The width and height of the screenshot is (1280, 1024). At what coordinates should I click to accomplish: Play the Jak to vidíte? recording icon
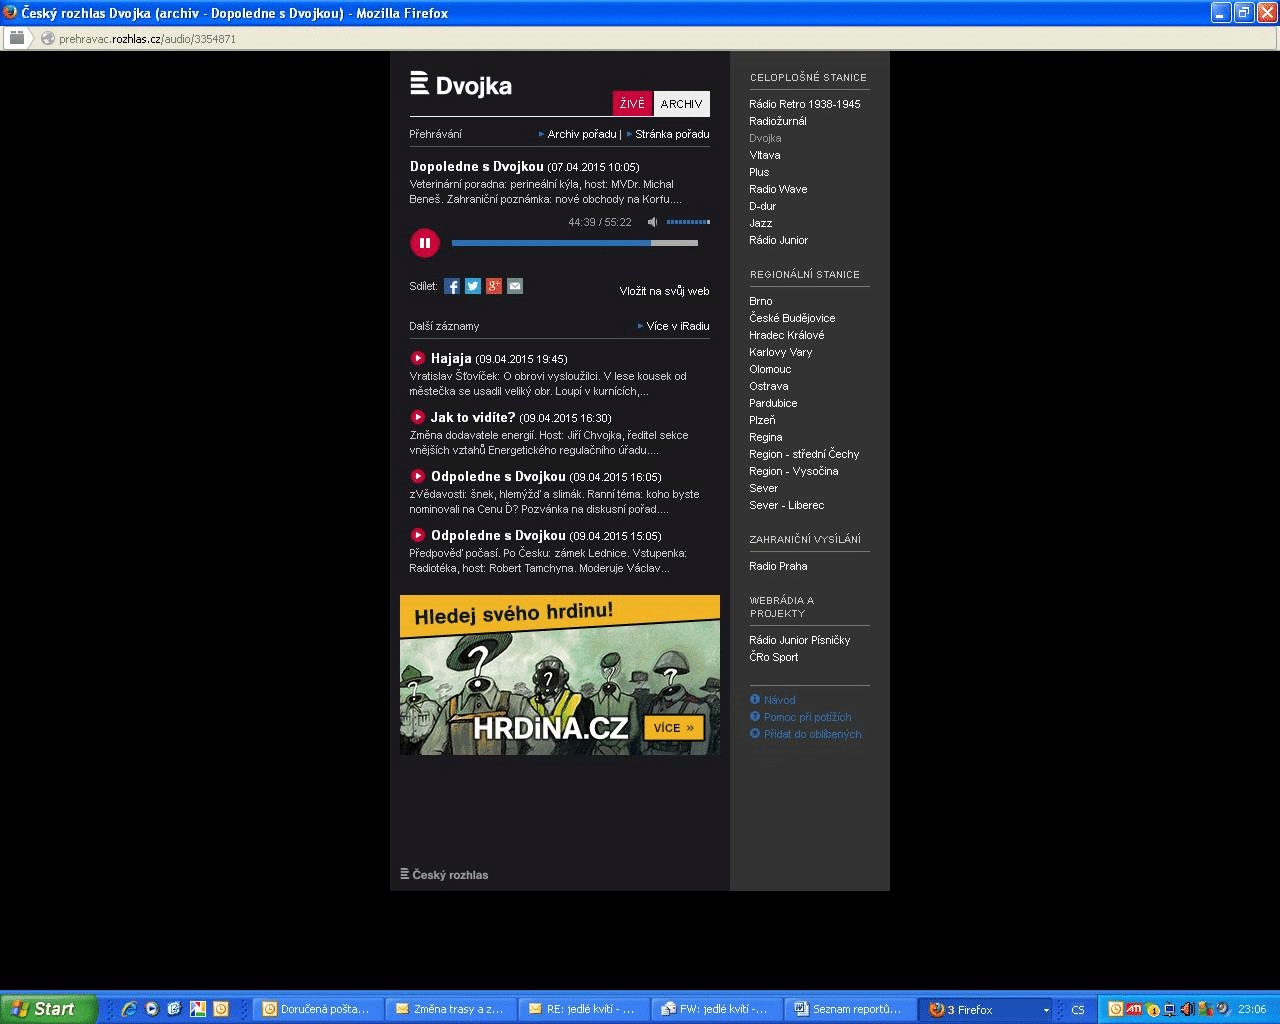click(418, 417)
